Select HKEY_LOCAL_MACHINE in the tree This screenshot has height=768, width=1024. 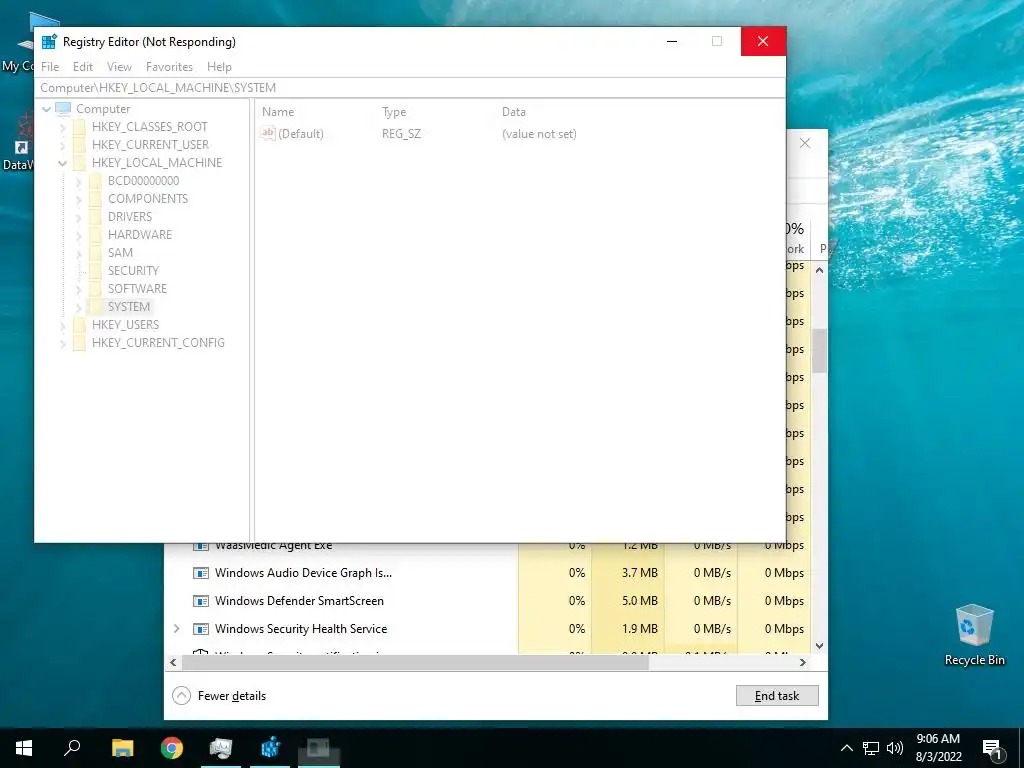pyautogui.click(x=157, y=163)
